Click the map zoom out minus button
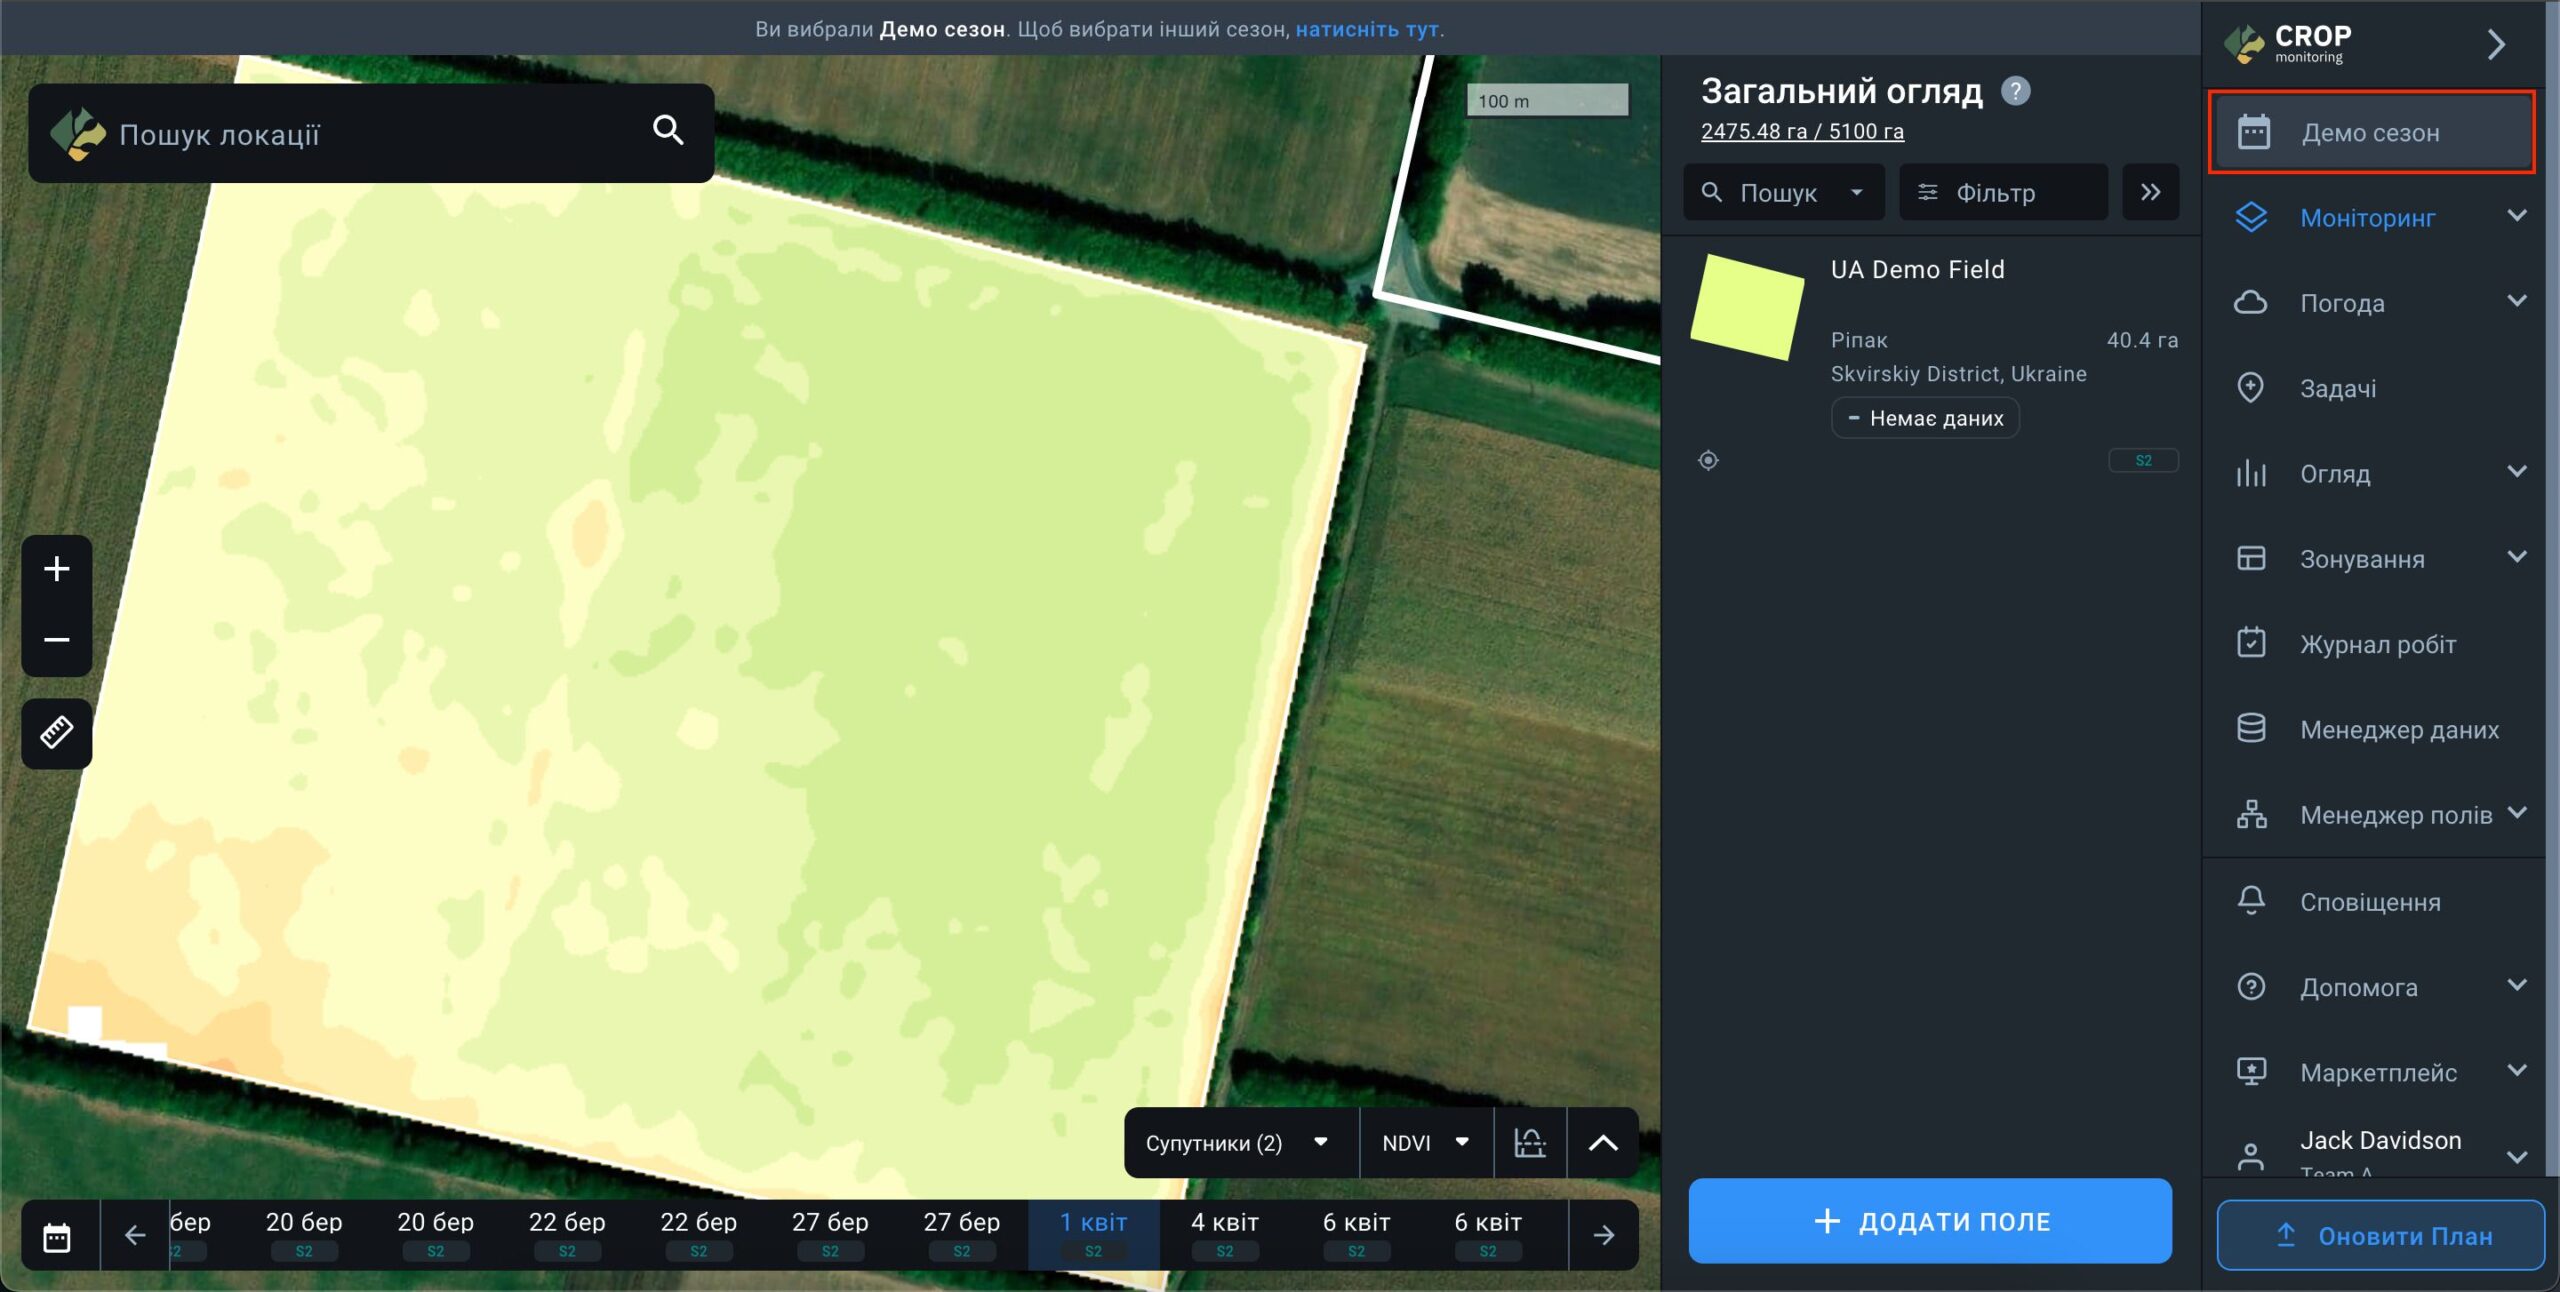2560x1292 pixels. click(x=57, y=640)
